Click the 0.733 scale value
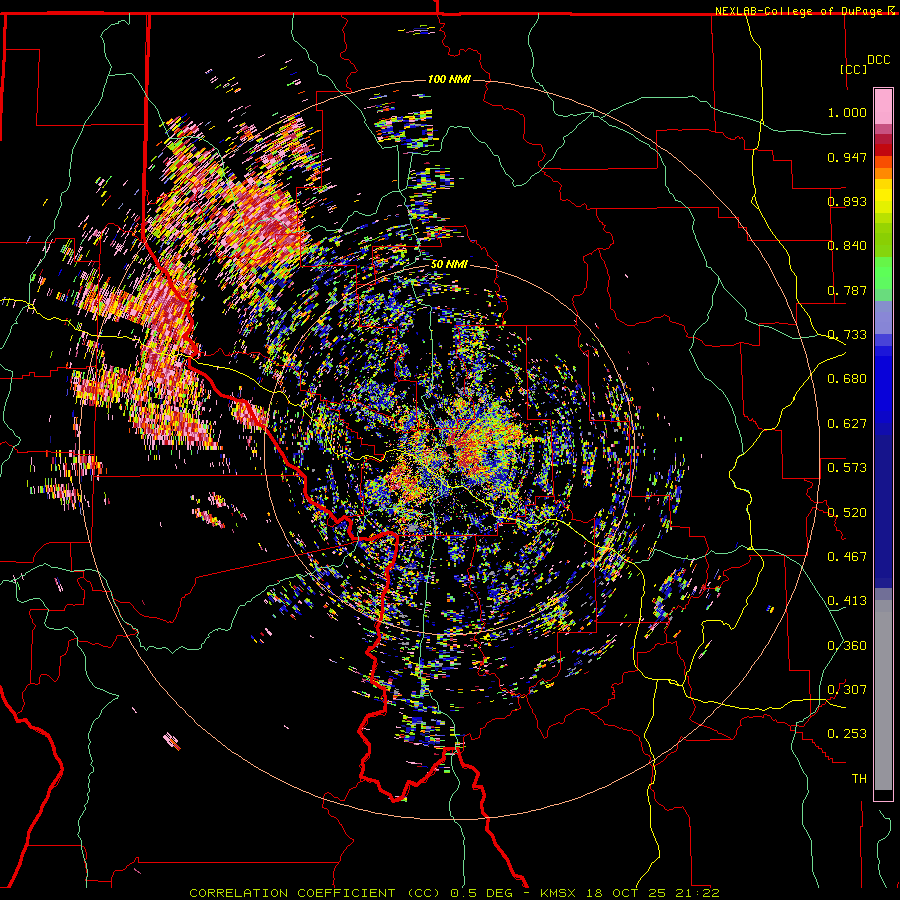 click(847, 335)
